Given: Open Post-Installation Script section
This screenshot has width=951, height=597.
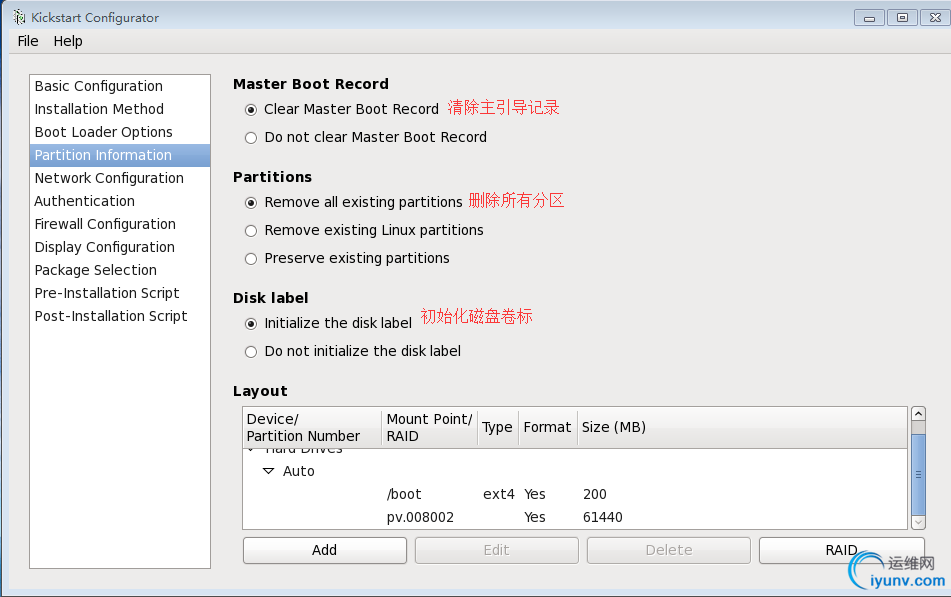Looking at the screenshot, I should (x=120, y=317).
